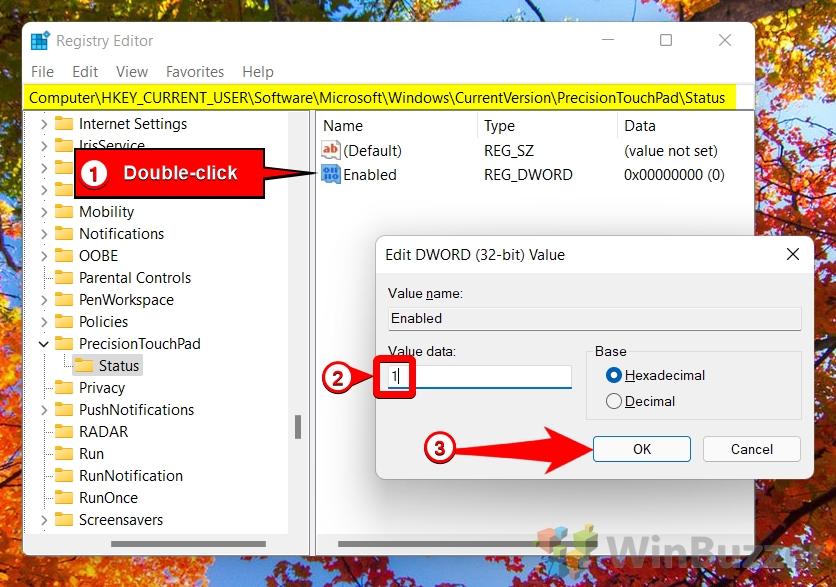This screenshot has width=836, height=587.
Task: Expand the Screensavers key
Action: click(44, 520)
